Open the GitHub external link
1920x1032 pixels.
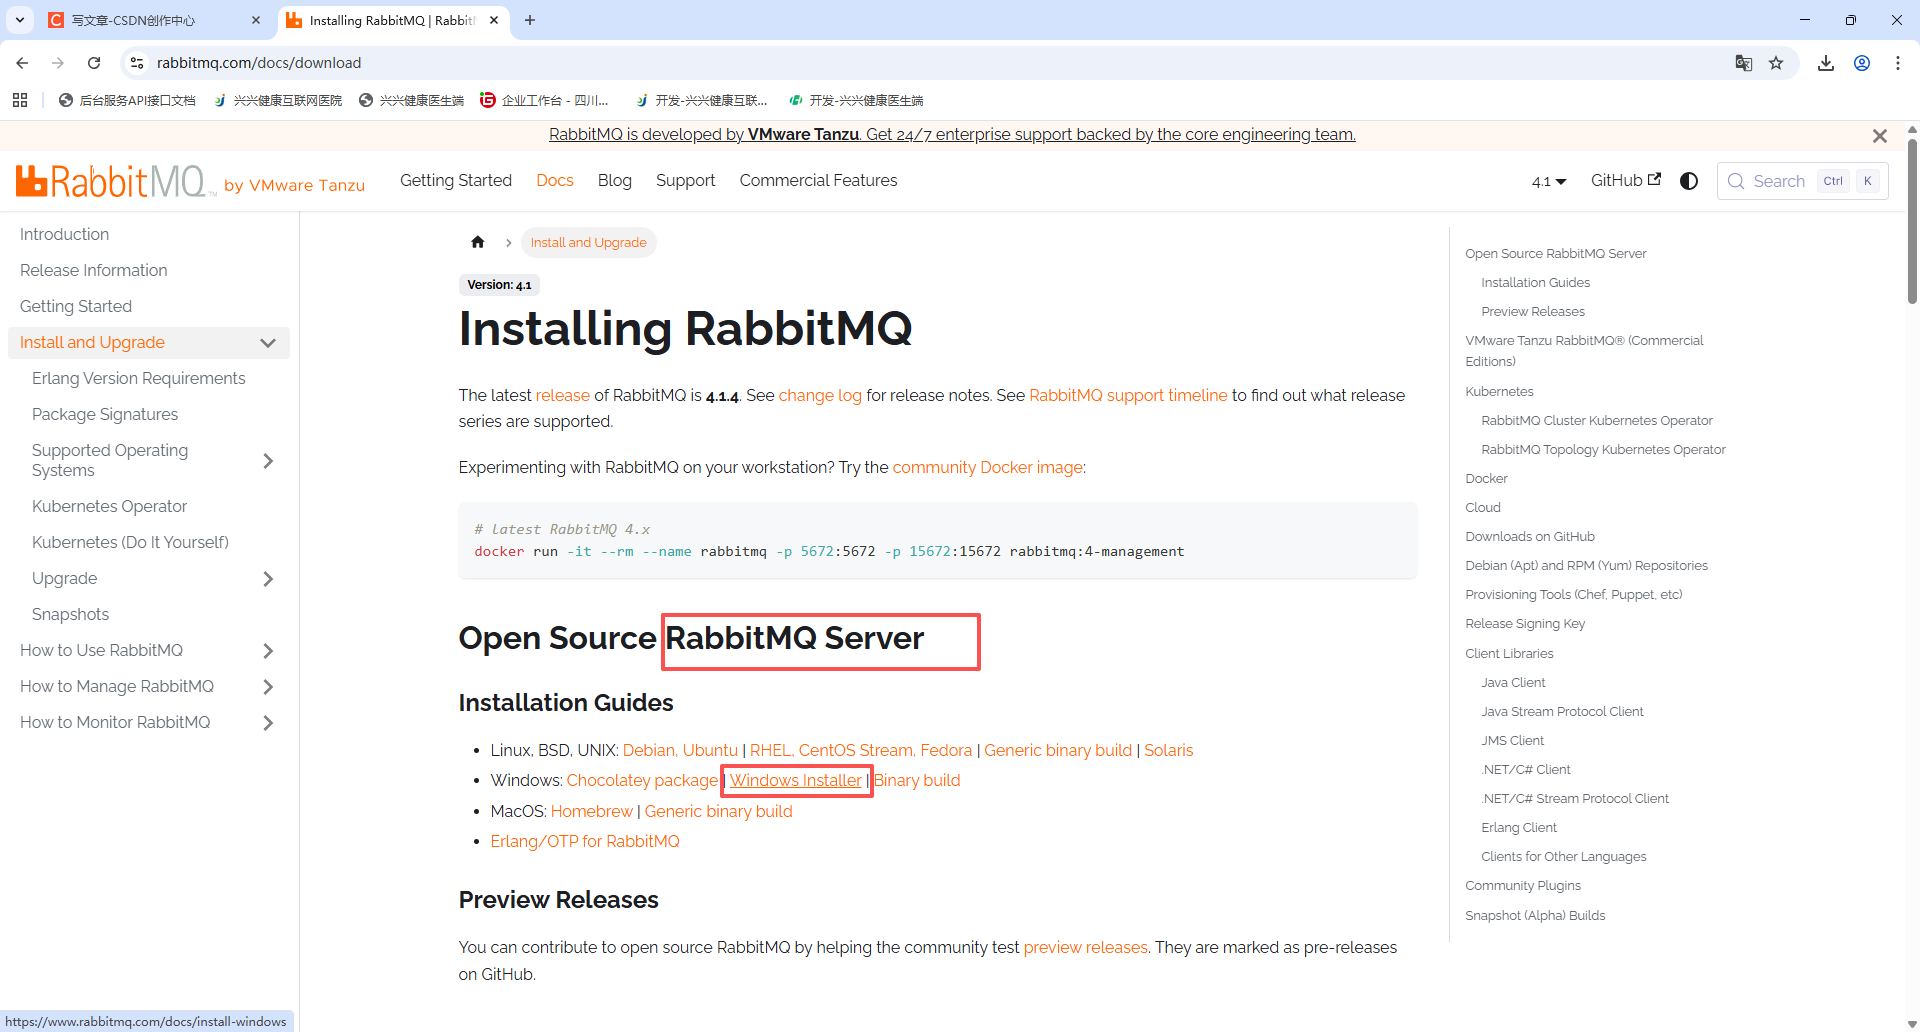tap(1626, 180)
